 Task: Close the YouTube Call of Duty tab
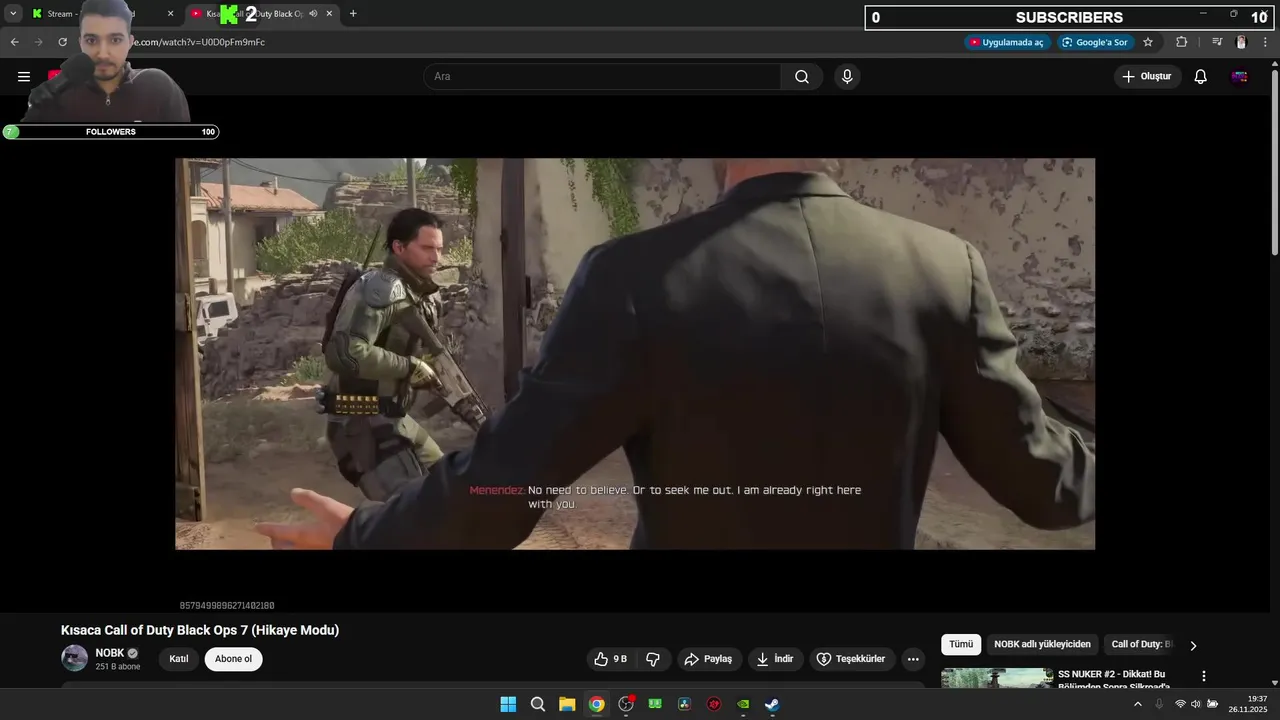(x=329, y=14)
